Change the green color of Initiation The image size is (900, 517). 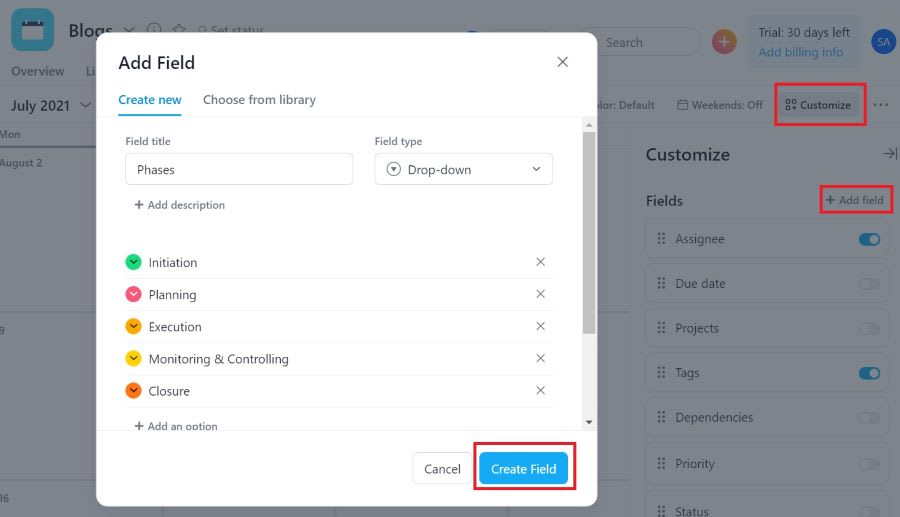[133, 262]
